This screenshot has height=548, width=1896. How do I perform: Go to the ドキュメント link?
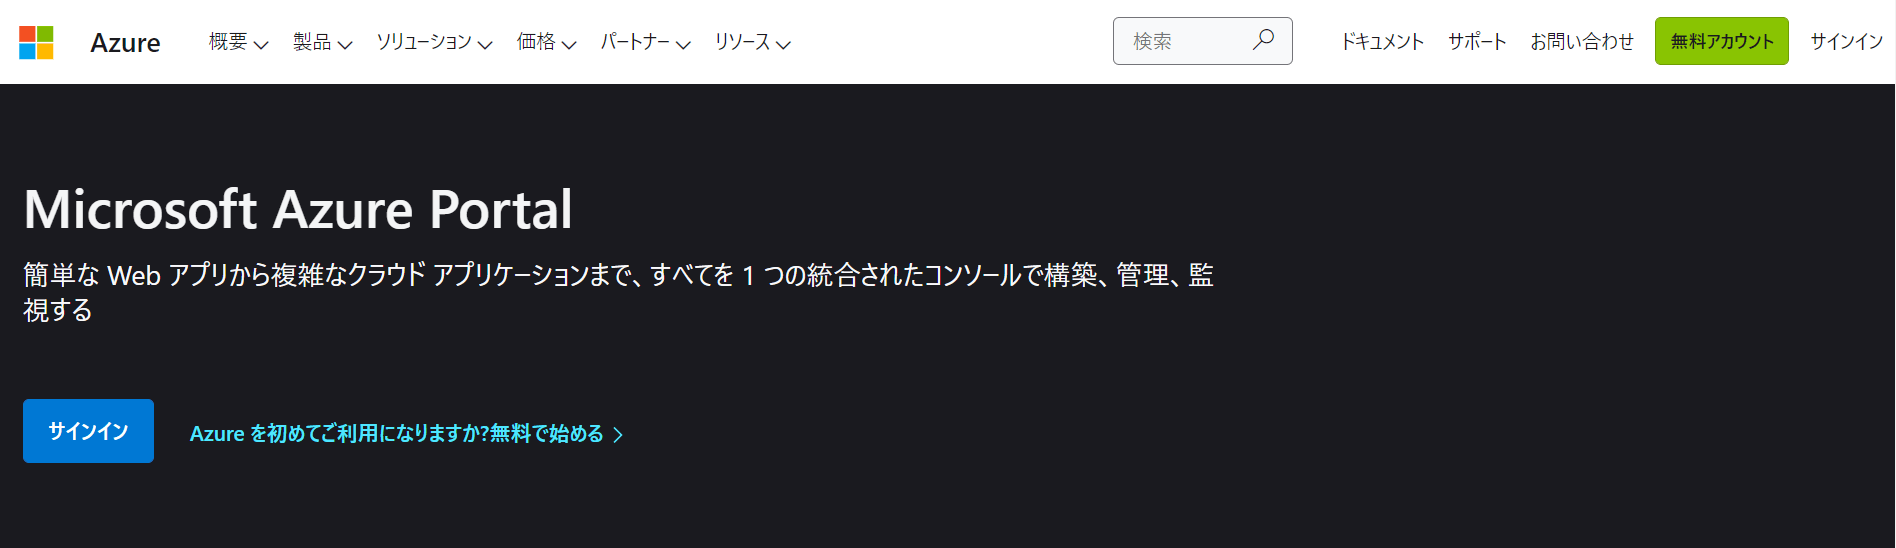1382,41
